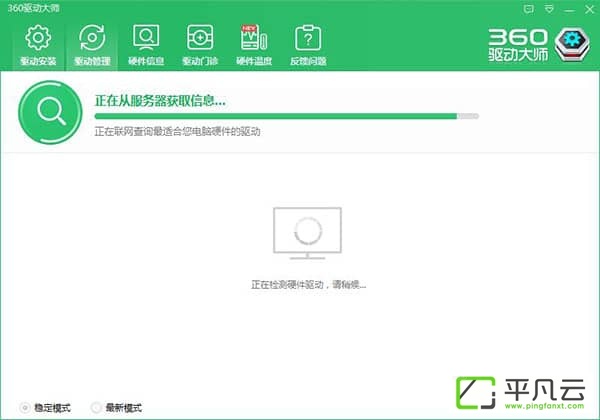Close the 360驱动大师 window
The image size is (600, 420).
(590, 9)
